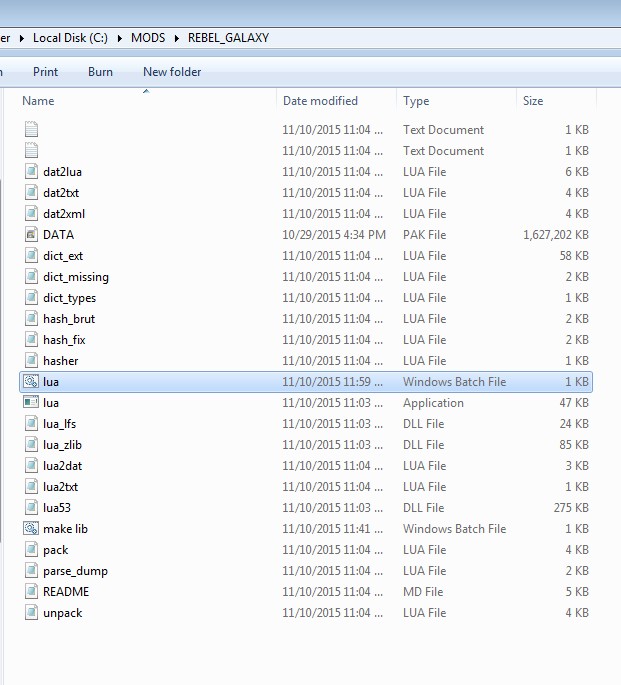This screenshot has height=685, width=621.
Task: Select the dict_missing file name
Action: tap(76, 277)
